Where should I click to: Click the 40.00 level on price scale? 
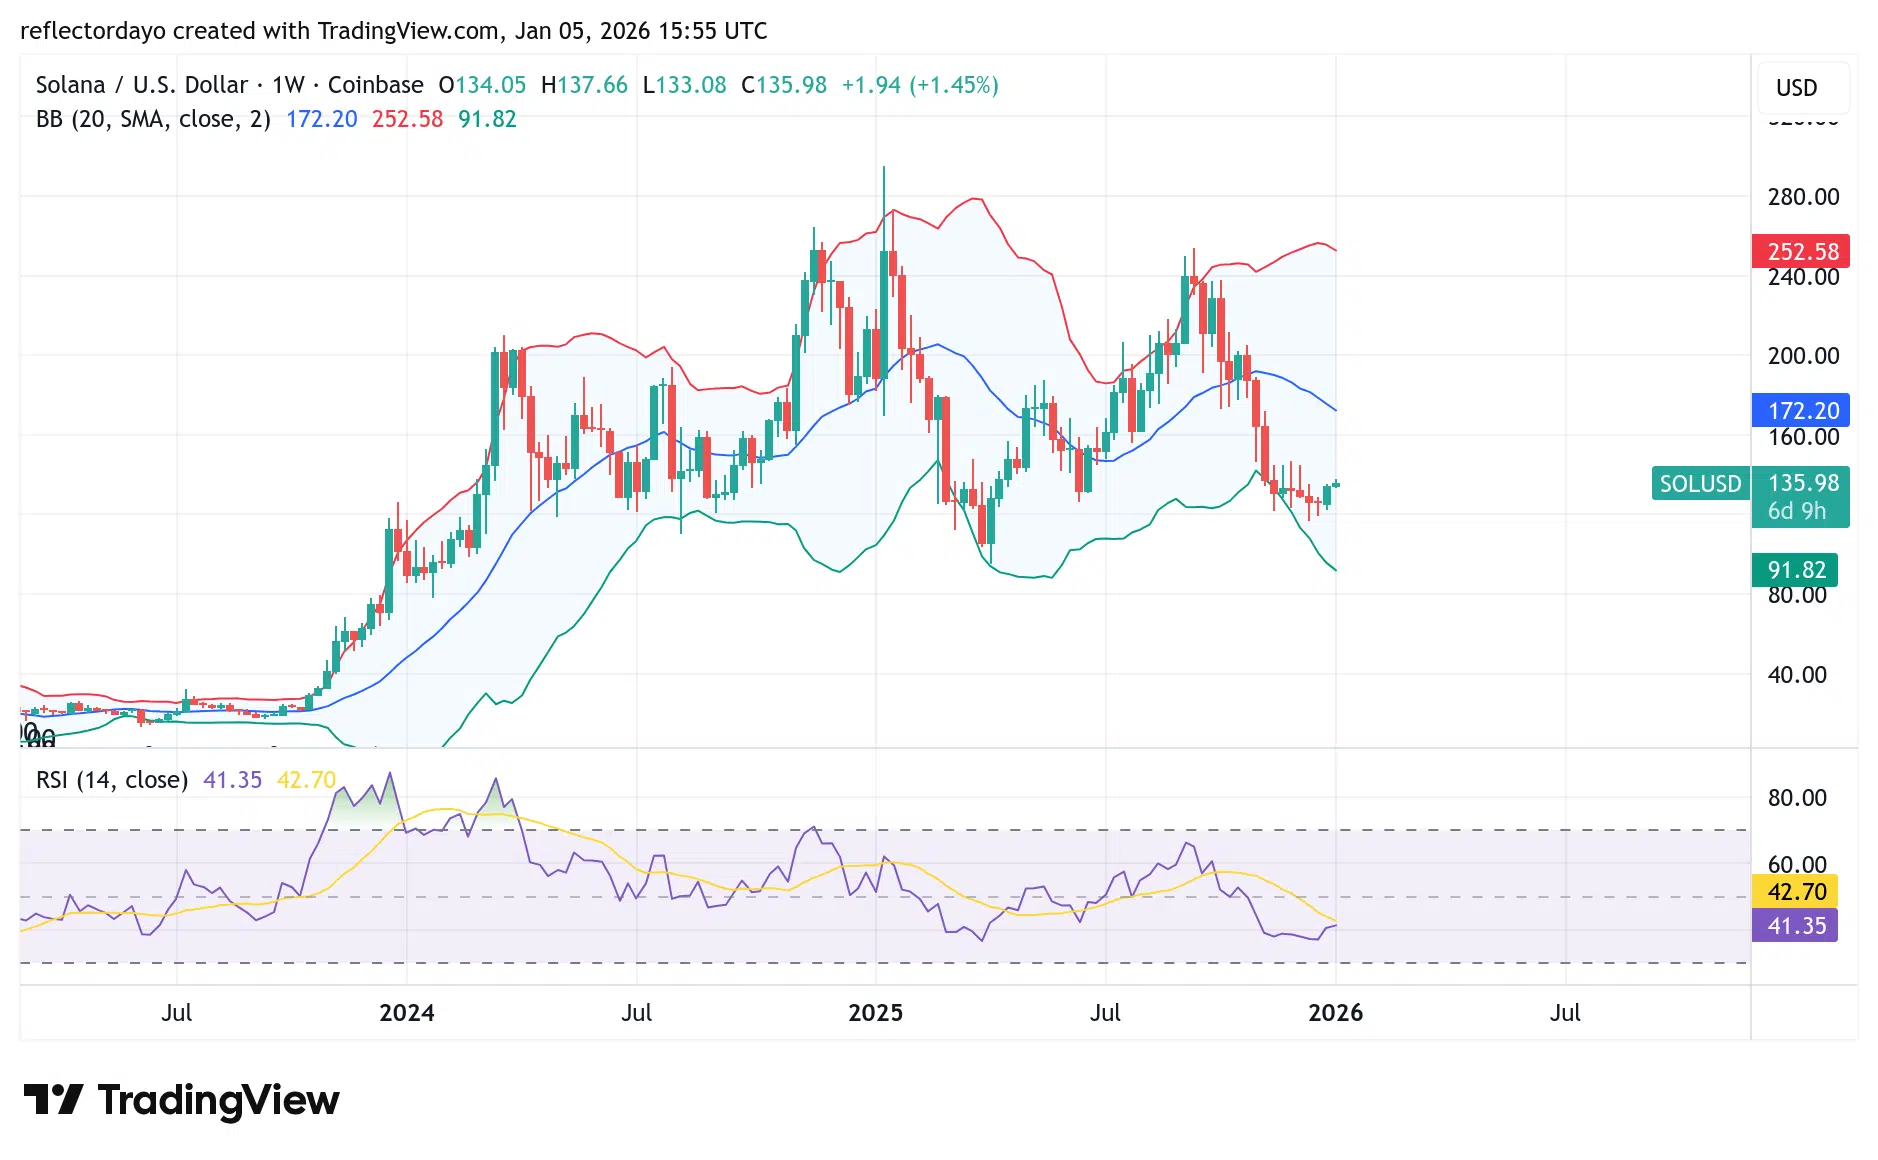point(1796,675)
